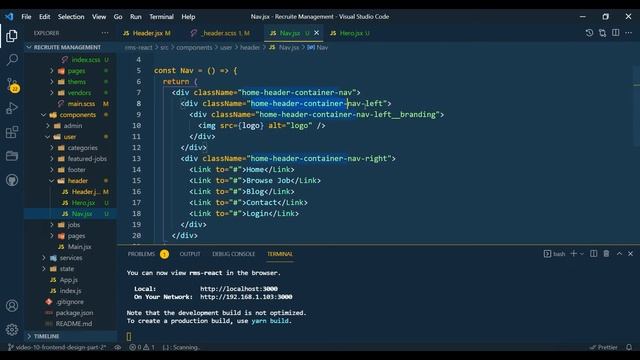Open the File menu
This screenshot has width=640, height=360.
pos(26,17)
